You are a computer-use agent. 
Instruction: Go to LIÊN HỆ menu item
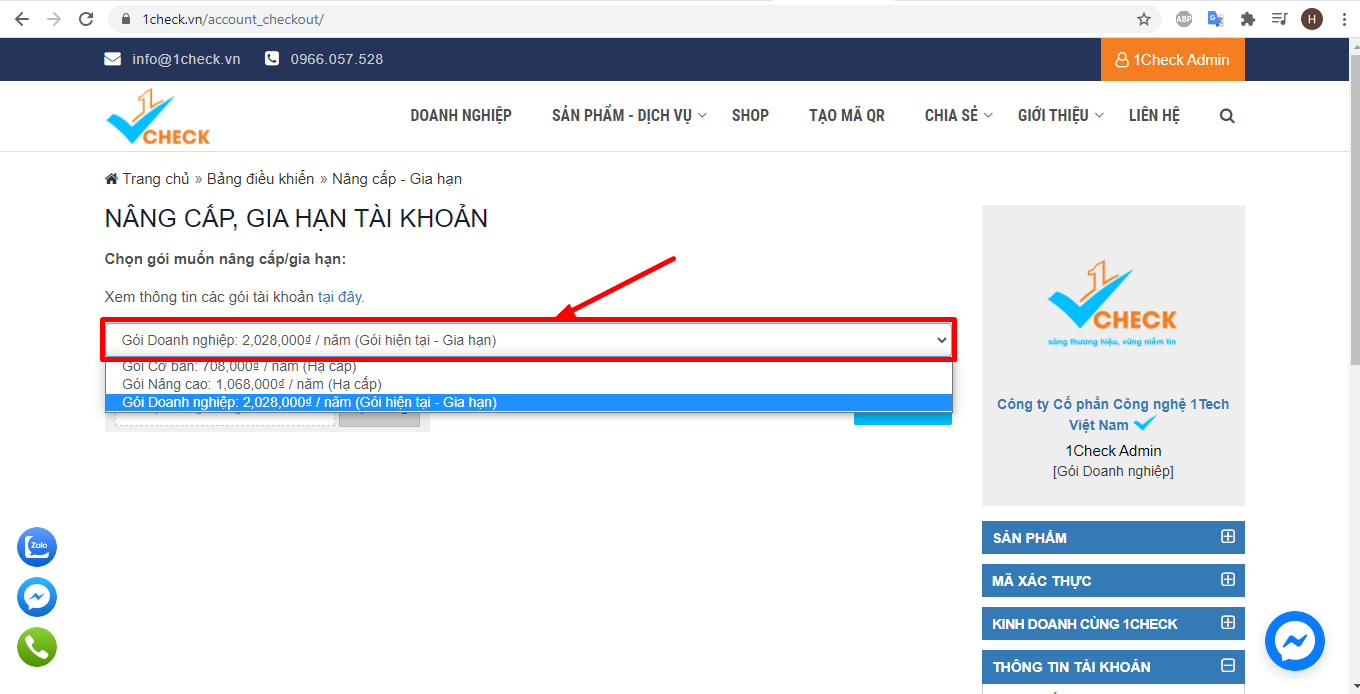click(1154, 116)
